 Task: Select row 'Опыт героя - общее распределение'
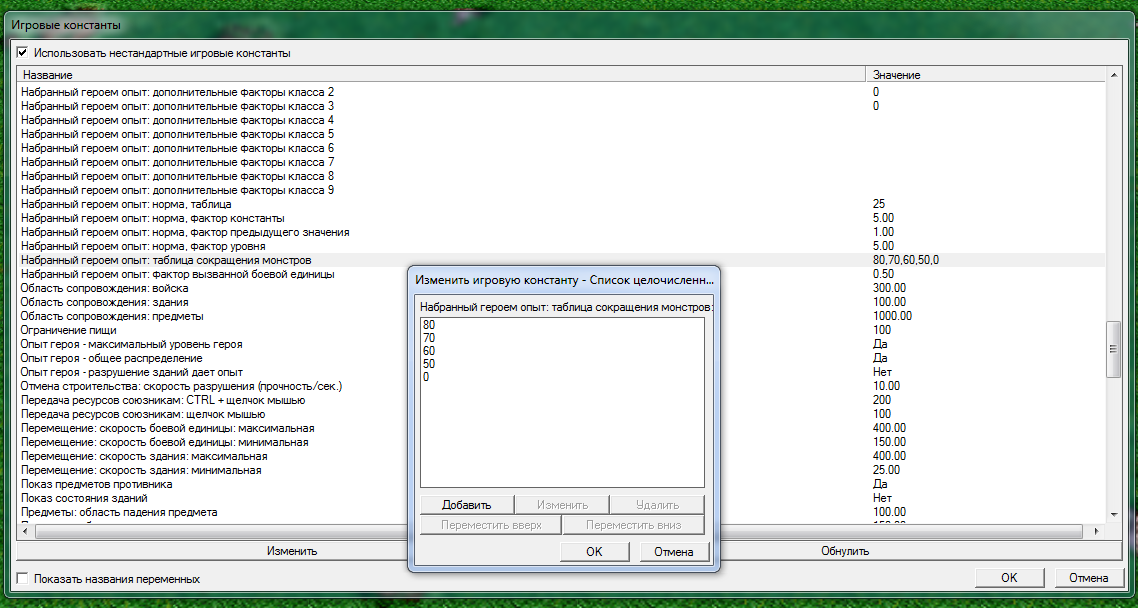(x=213, y=358)
